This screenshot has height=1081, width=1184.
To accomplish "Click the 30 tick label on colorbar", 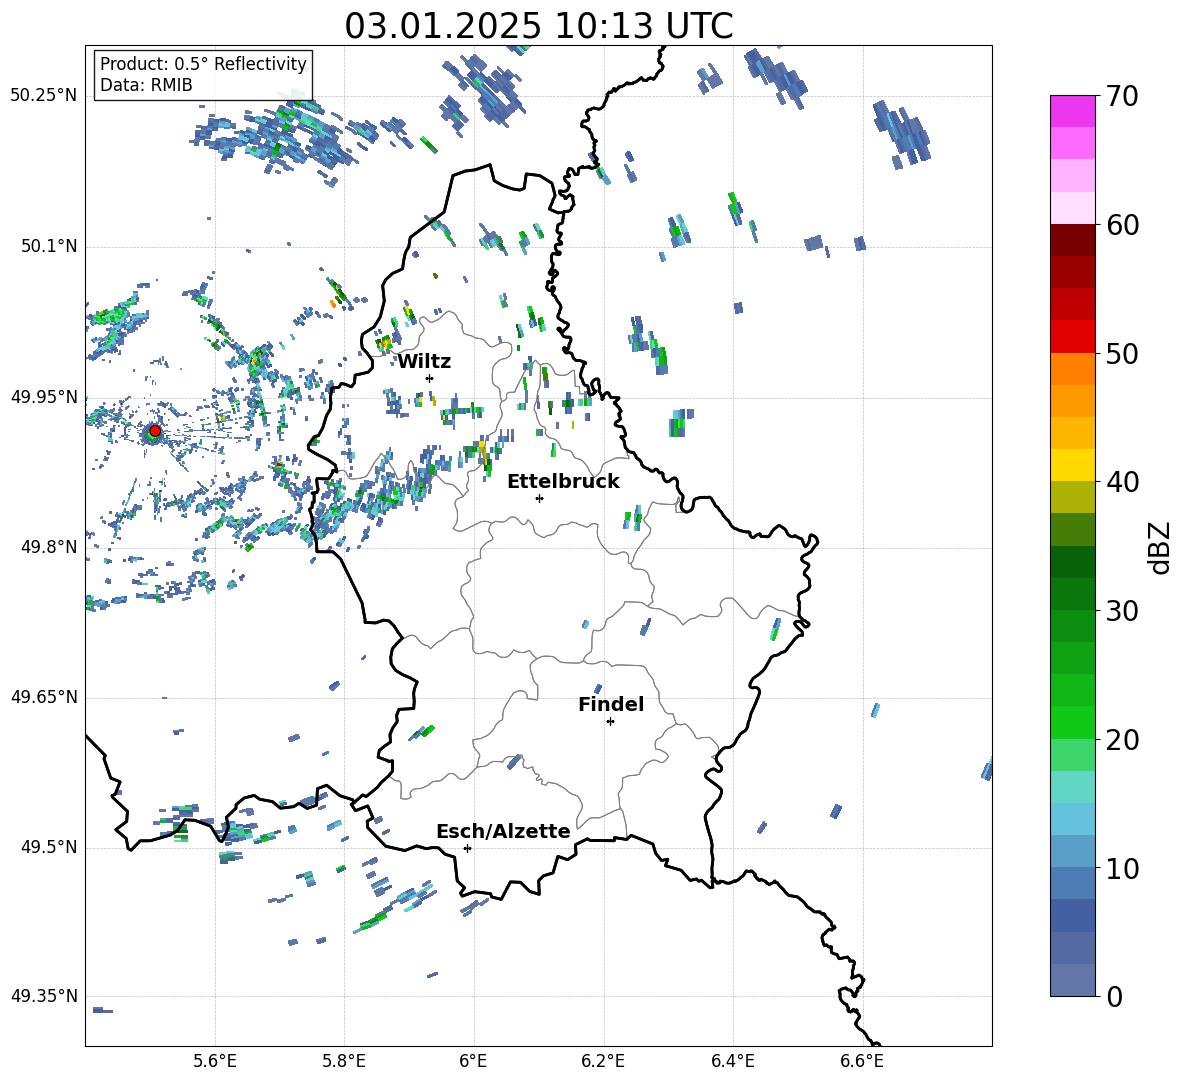I will (x=1122, y=611).
